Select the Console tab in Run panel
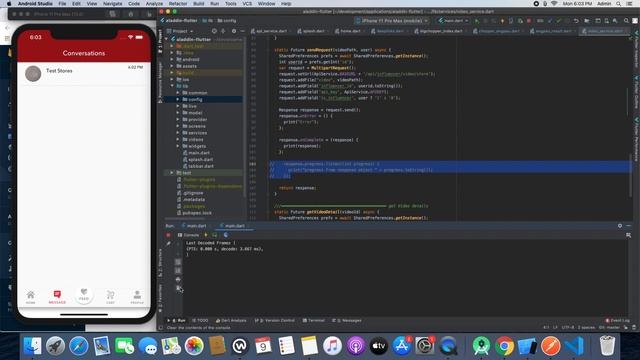Viewport: 640px width, 360px height. (189, 235)
